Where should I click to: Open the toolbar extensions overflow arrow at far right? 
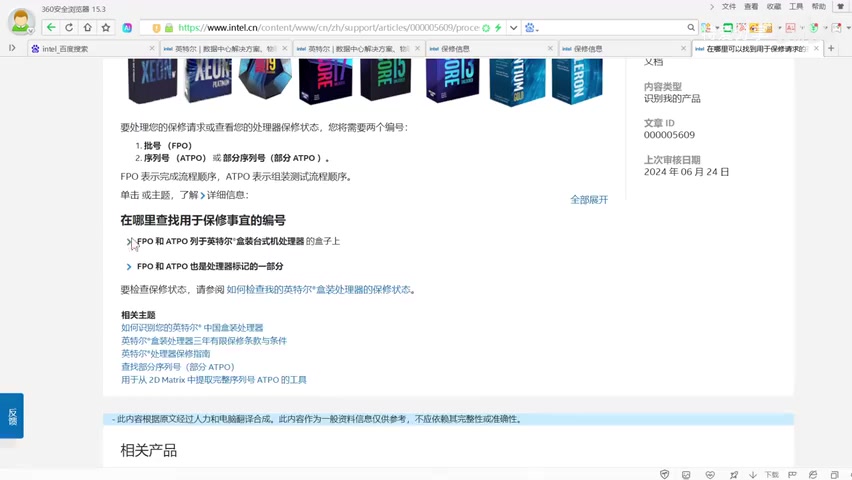[849, 28]
